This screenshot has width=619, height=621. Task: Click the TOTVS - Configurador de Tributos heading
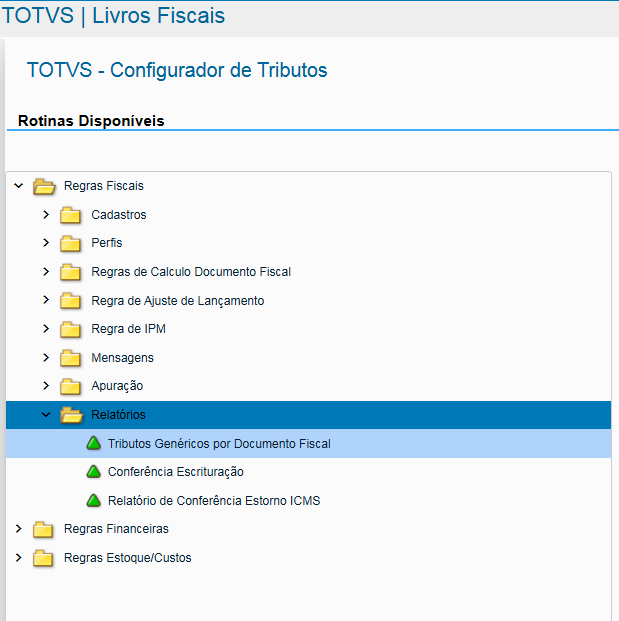click(x=177, y=70)
